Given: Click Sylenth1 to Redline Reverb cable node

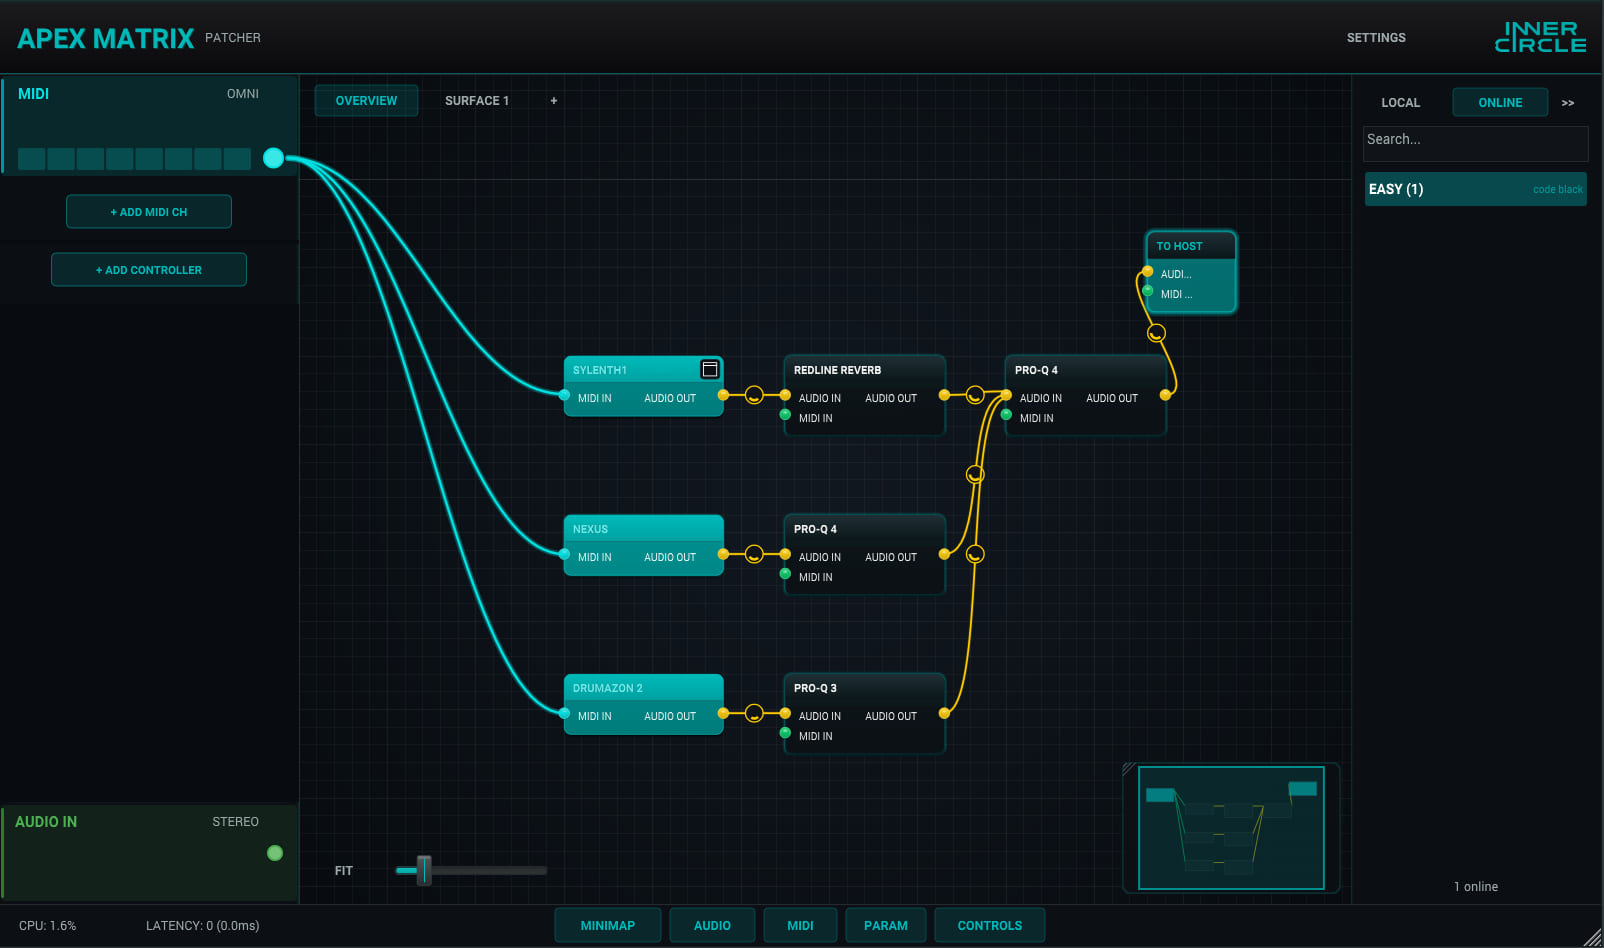Looking at the screenshot, I should pyautogui.click(x=755, y=396).
